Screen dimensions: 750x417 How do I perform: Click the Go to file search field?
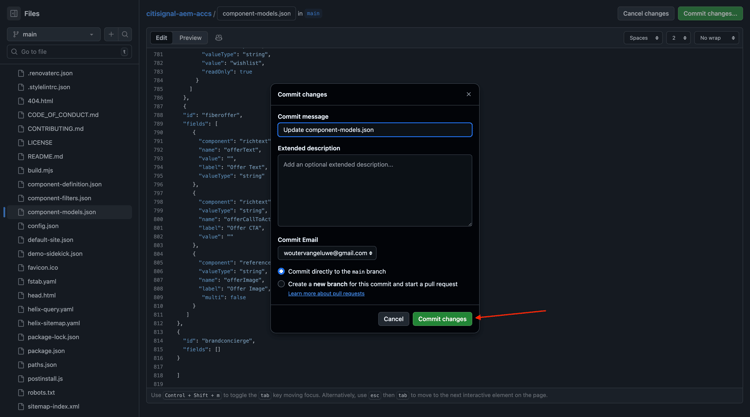69,52
